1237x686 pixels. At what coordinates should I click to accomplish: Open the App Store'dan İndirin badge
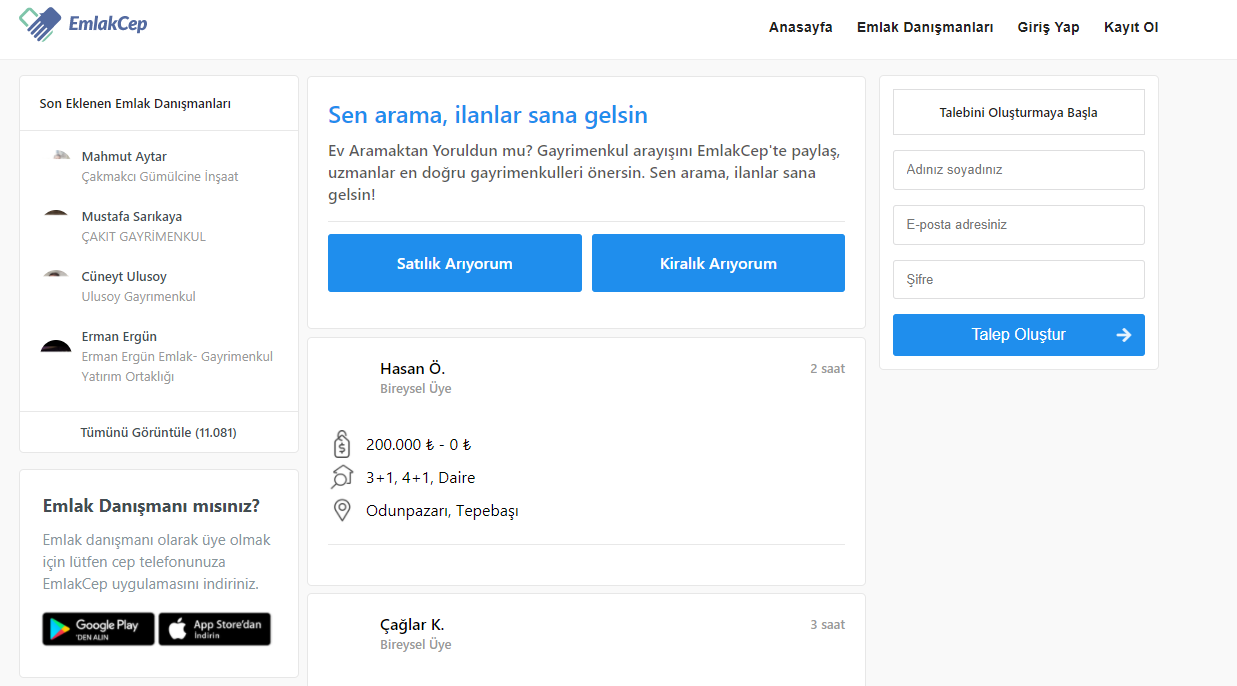tap(214, 629)
